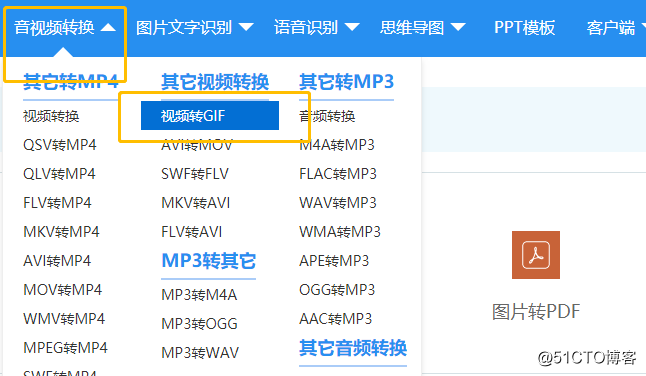Choose MKV转AVI conversion

(x=196, y=203)
